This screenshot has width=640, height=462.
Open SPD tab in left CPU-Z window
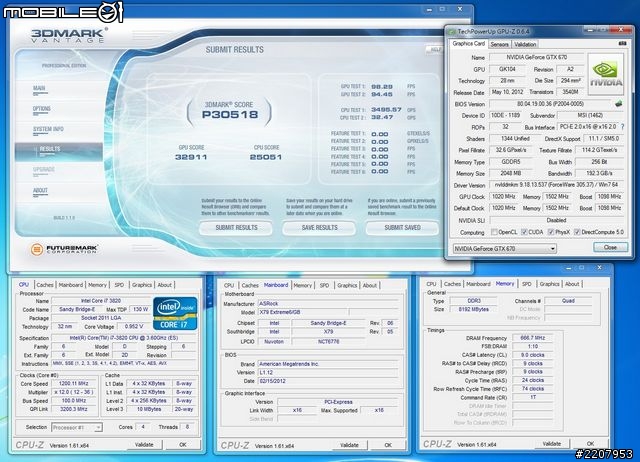(x=119, y=285)
